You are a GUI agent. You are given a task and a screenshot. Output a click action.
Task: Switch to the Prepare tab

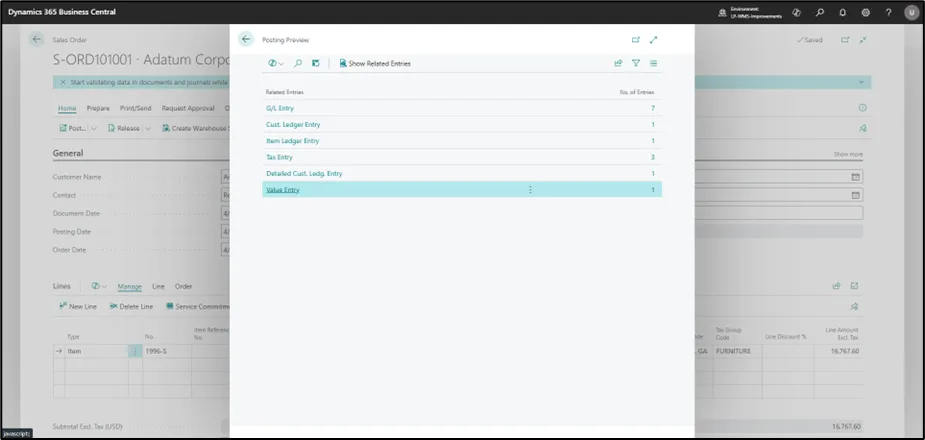98,109
